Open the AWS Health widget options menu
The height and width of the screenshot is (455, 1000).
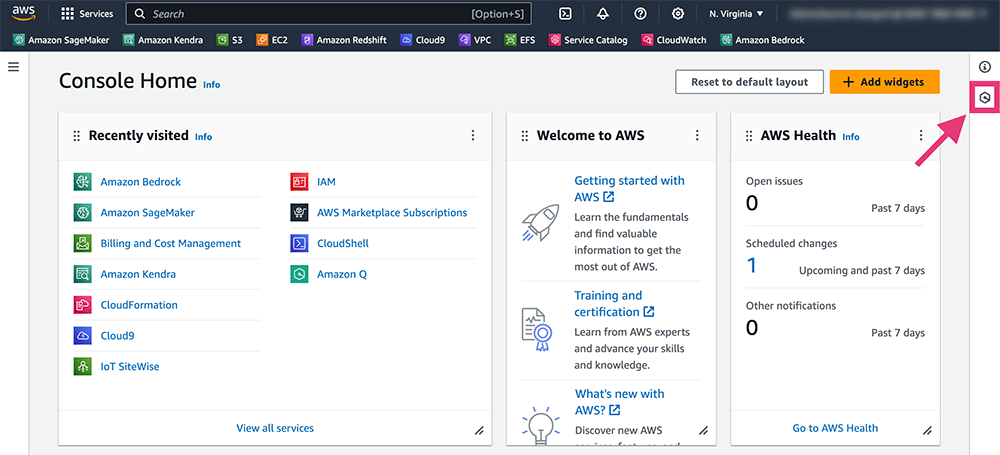tap(921, 135)
